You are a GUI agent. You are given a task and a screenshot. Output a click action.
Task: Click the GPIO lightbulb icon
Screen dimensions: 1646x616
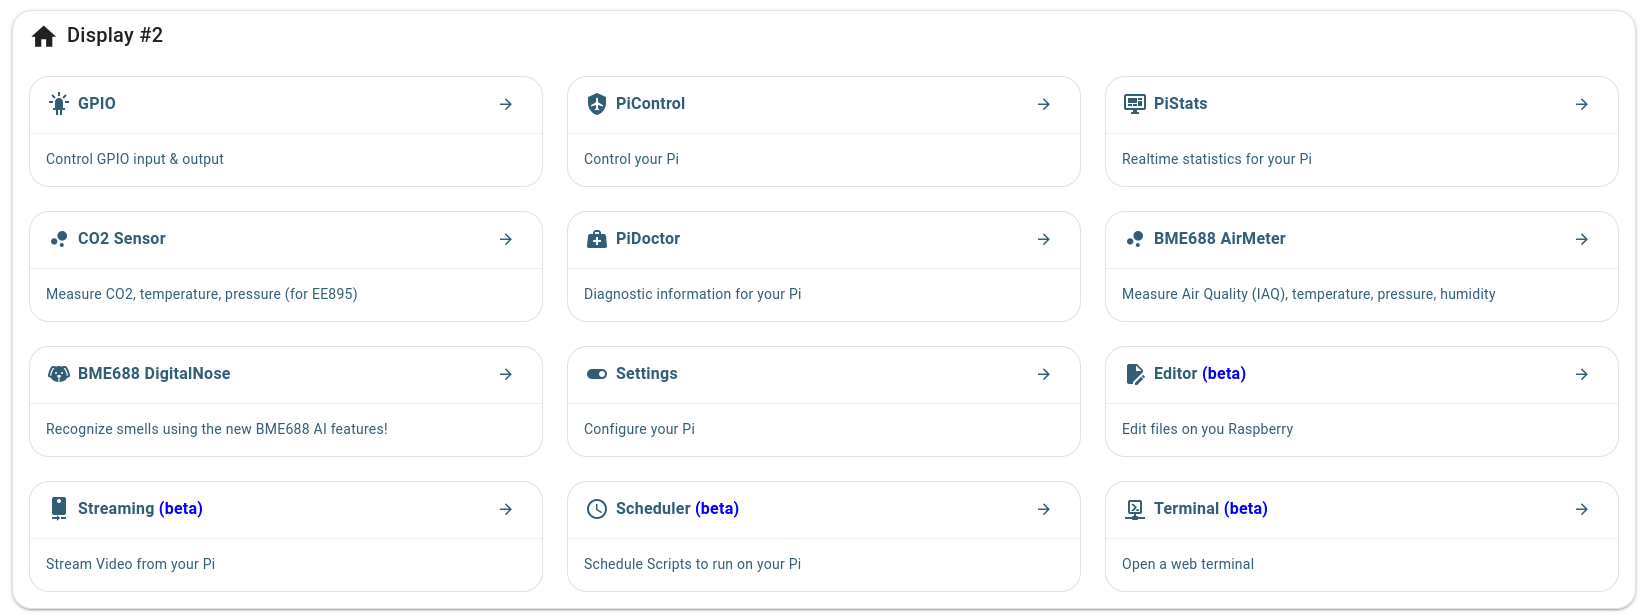pos(58,103)
